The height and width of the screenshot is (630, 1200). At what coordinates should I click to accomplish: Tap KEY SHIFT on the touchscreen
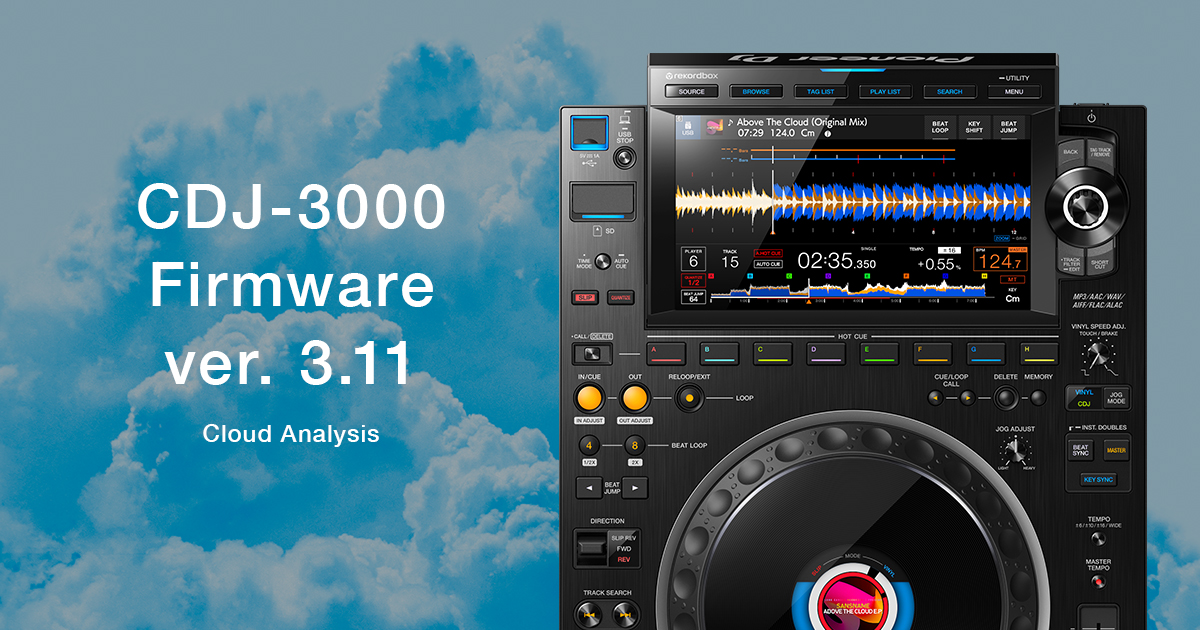point(974,127)
